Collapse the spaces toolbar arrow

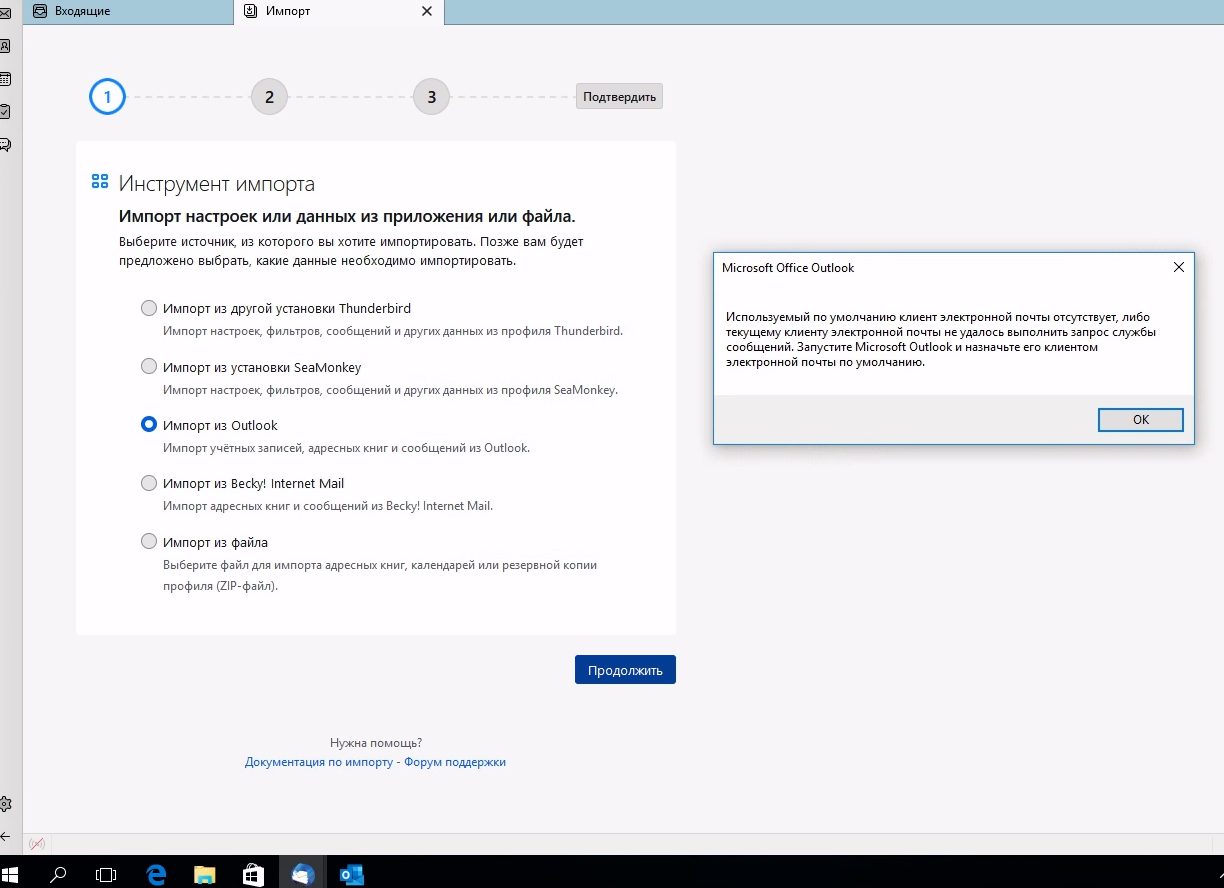tap(5, 837)
